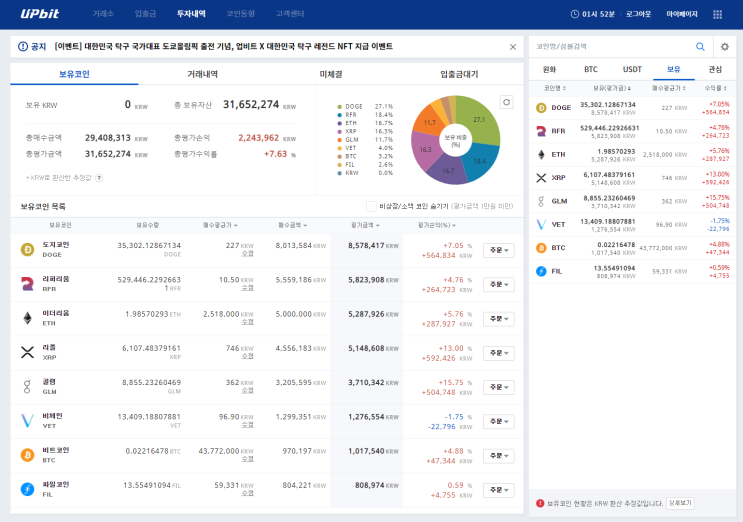Open order dropdown for RFR row

click(x=499, y=284)
